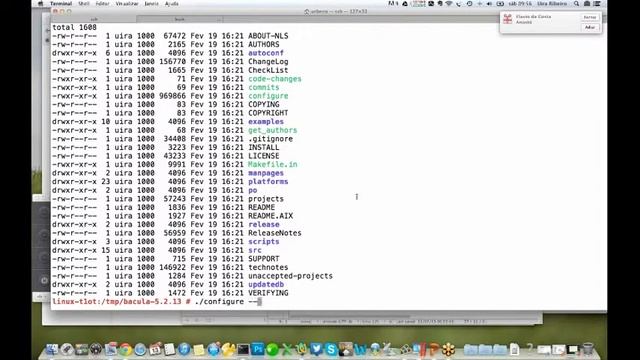Click the linux-tlot shell prompt

121,302
